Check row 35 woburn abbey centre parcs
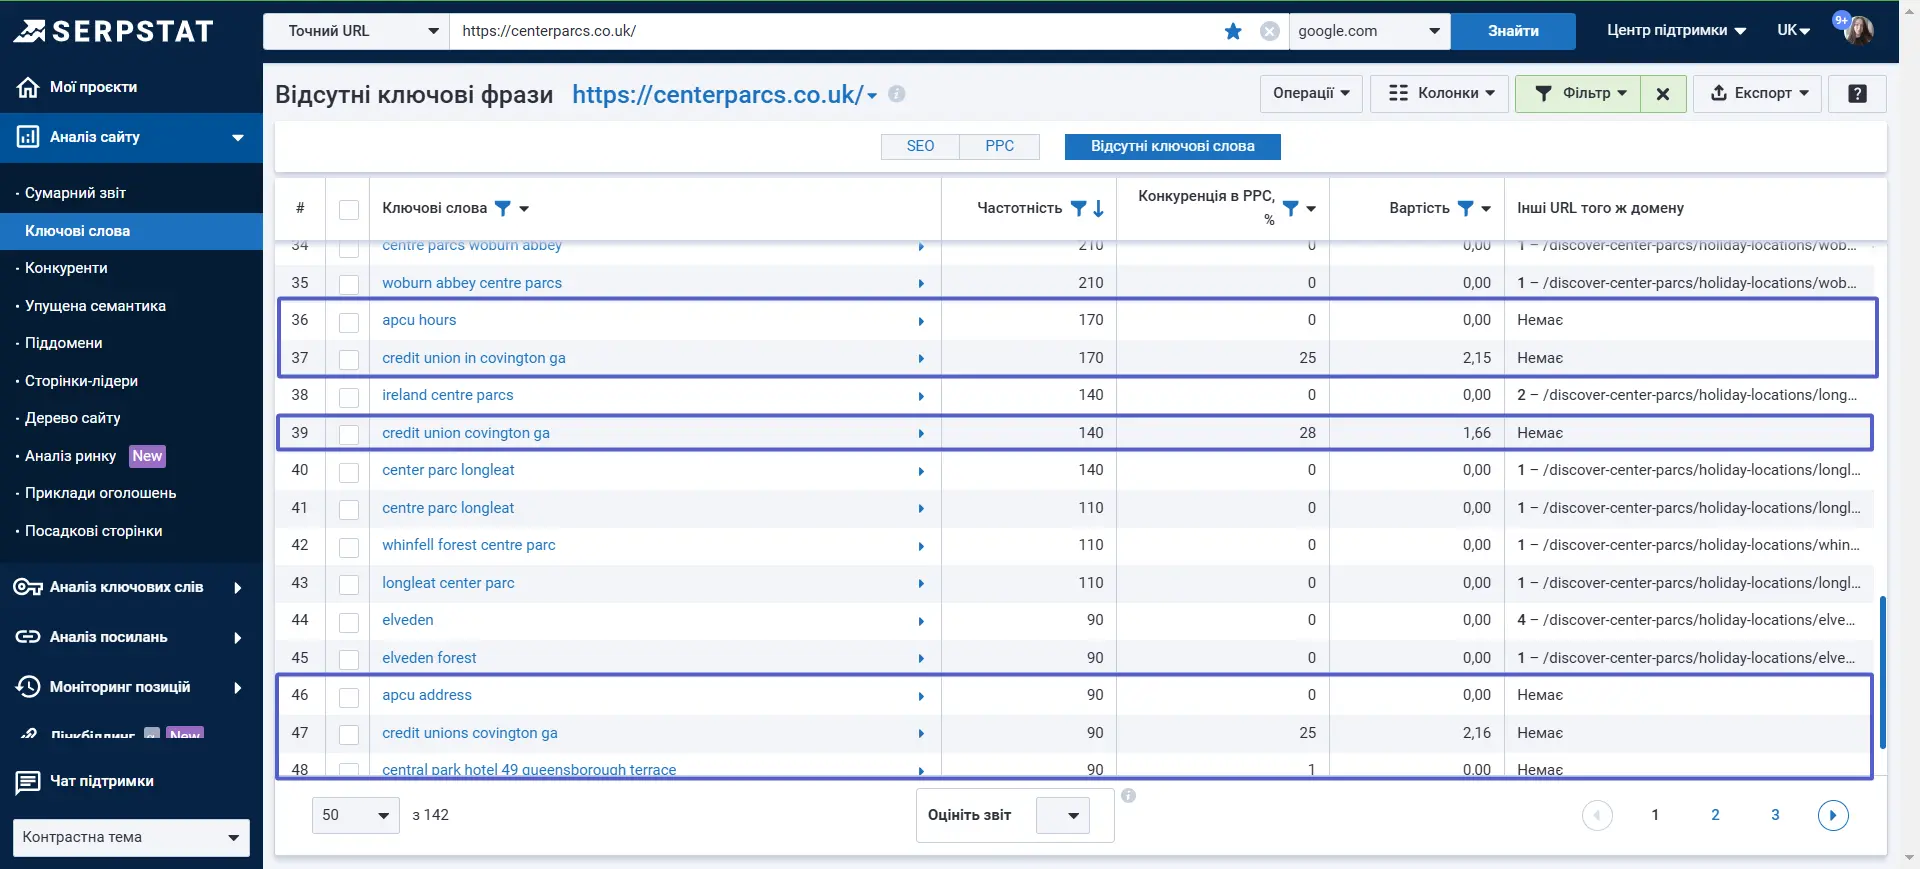The image size is (1920, 869). 349,284
